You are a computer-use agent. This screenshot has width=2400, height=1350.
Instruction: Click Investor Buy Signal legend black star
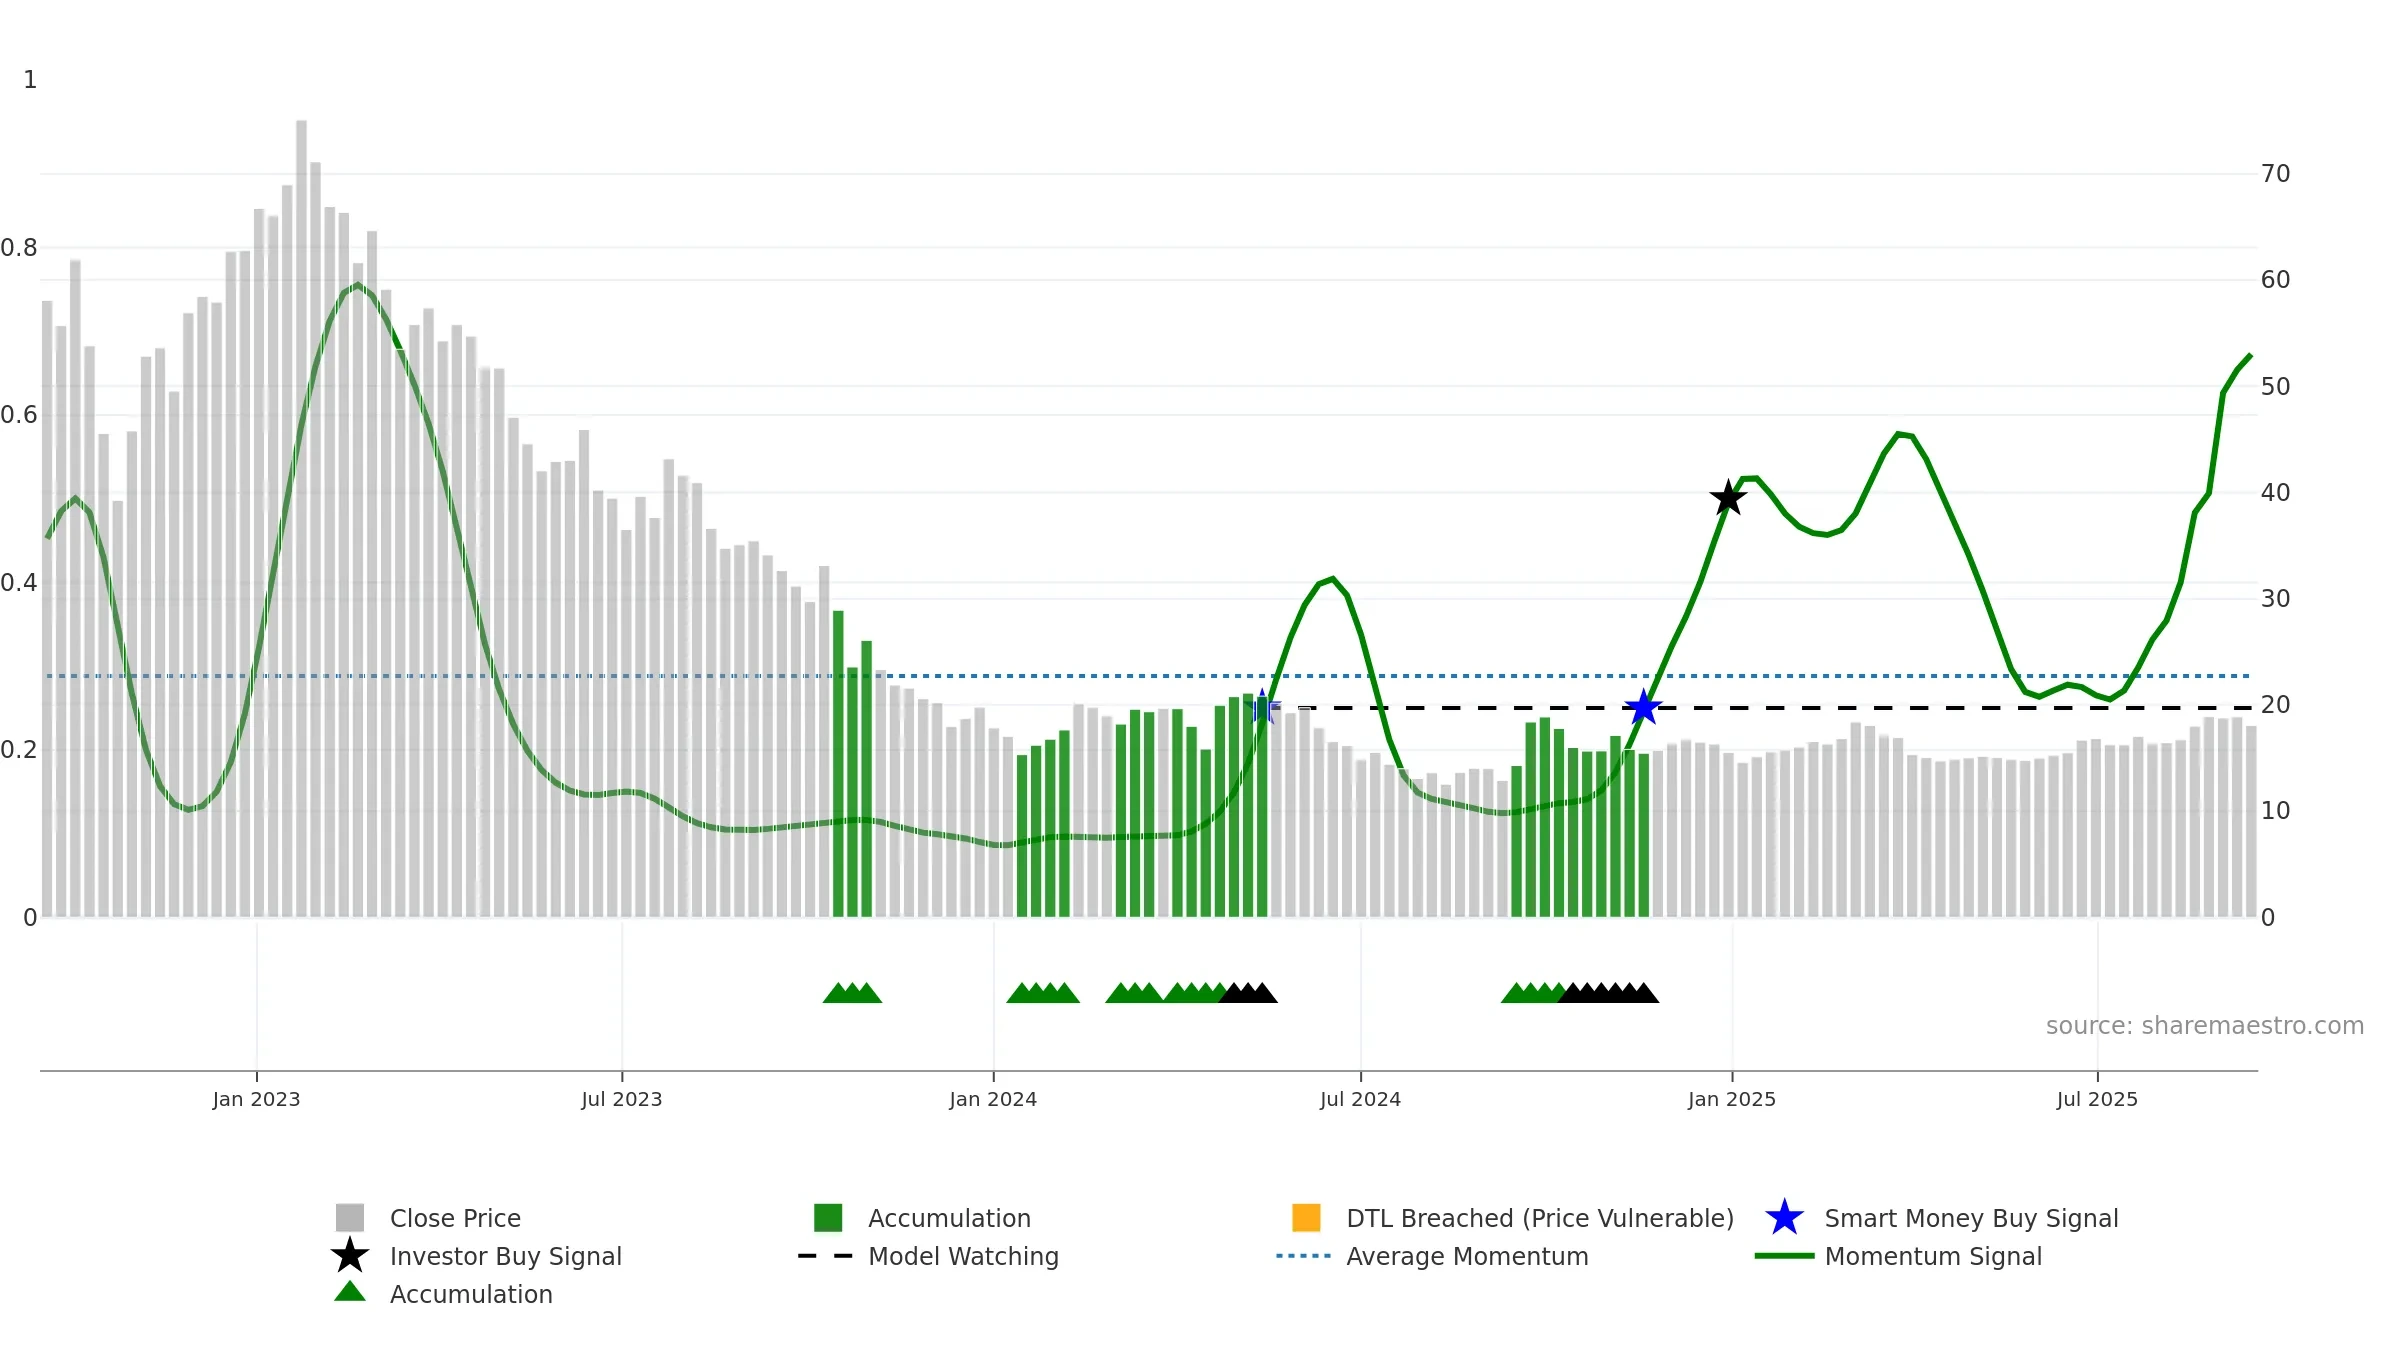350,1255
